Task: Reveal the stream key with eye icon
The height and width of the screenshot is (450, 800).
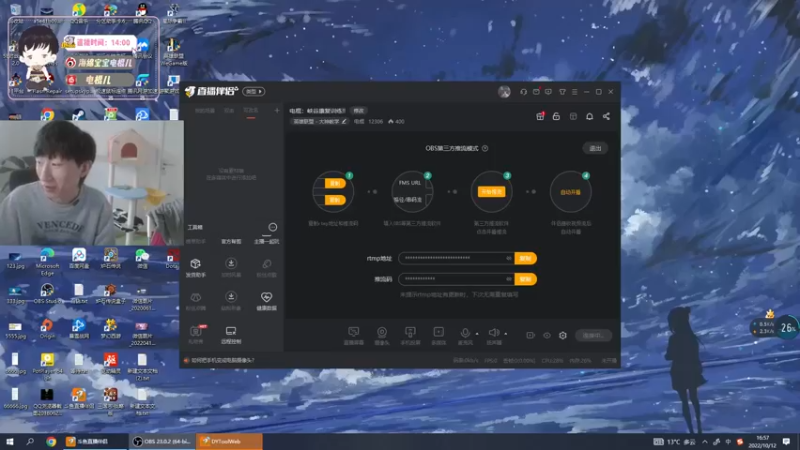Action: click(509, 279)
